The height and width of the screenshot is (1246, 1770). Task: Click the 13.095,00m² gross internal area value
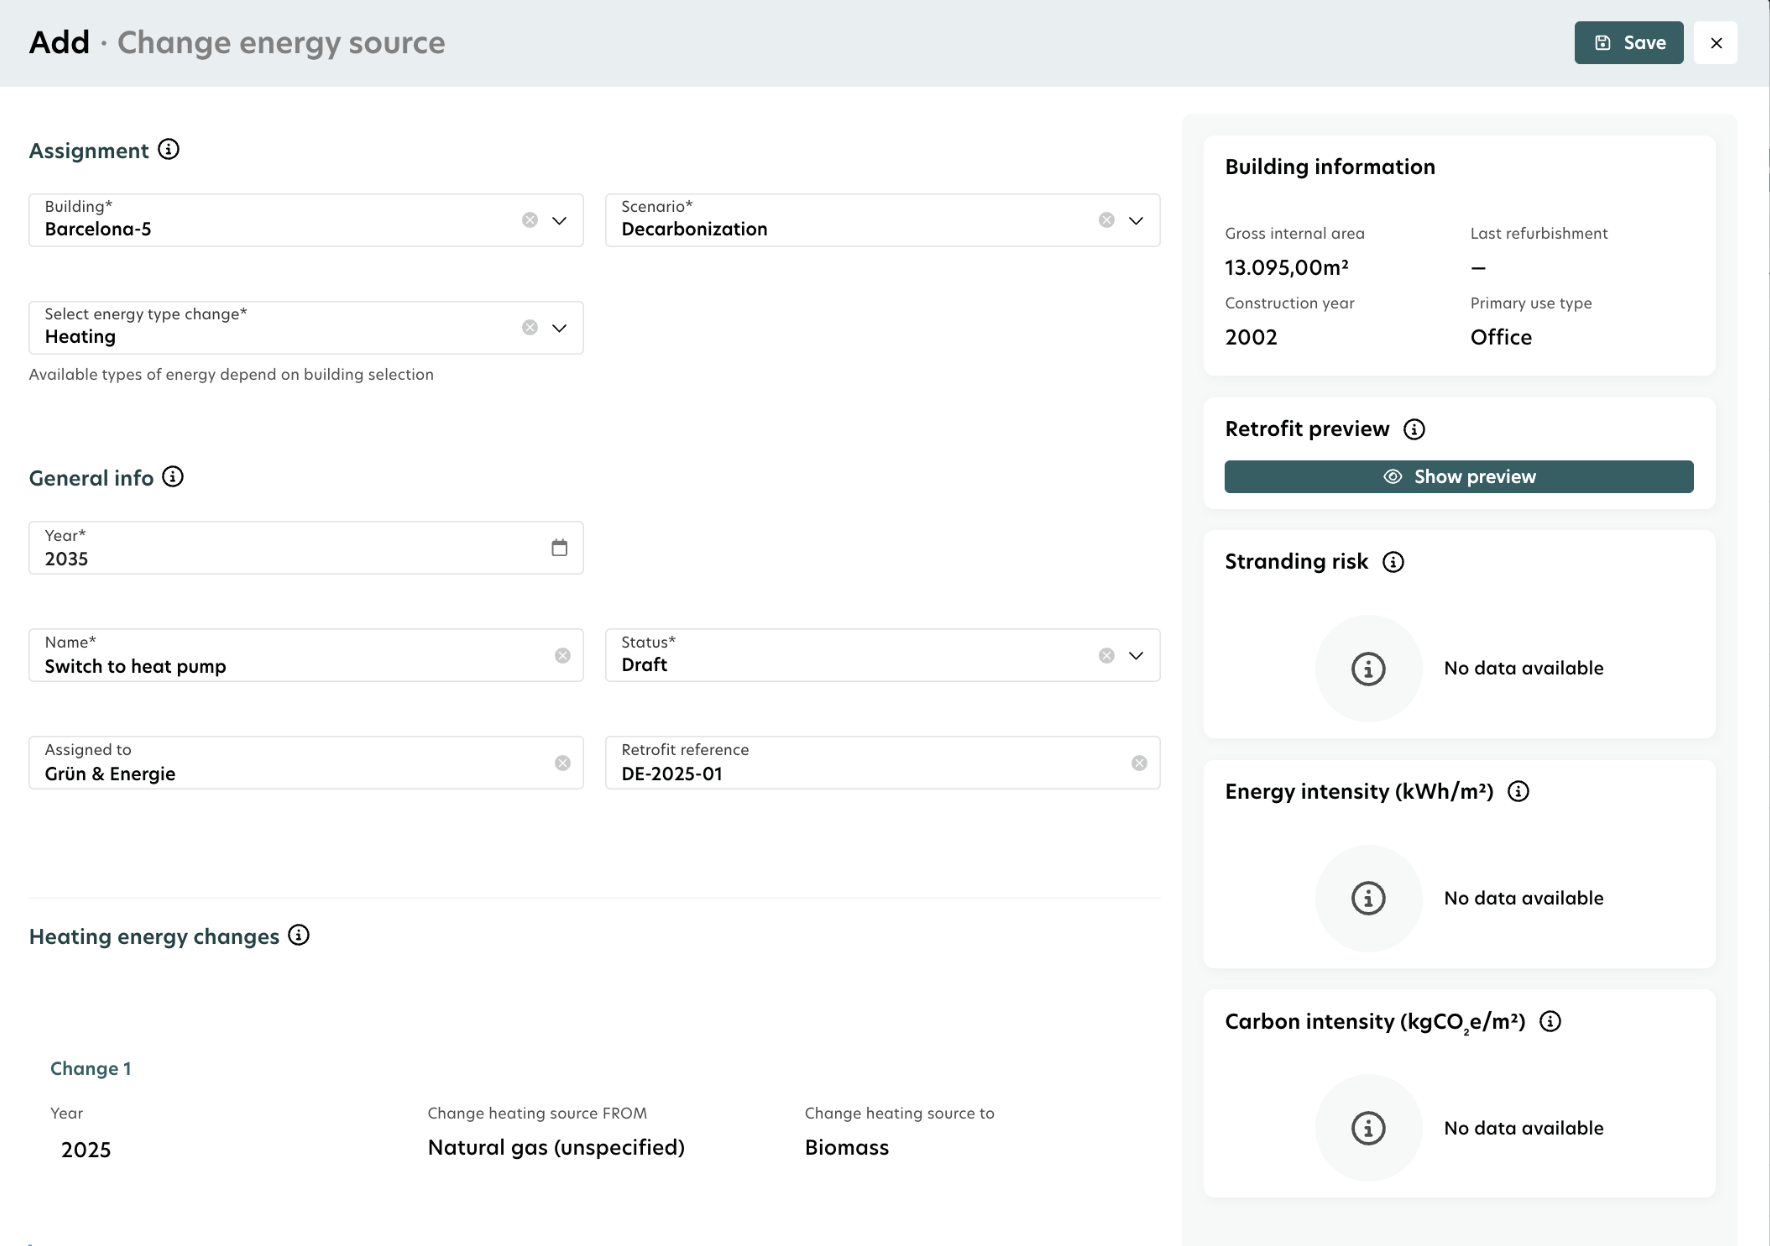[1287, 267]
